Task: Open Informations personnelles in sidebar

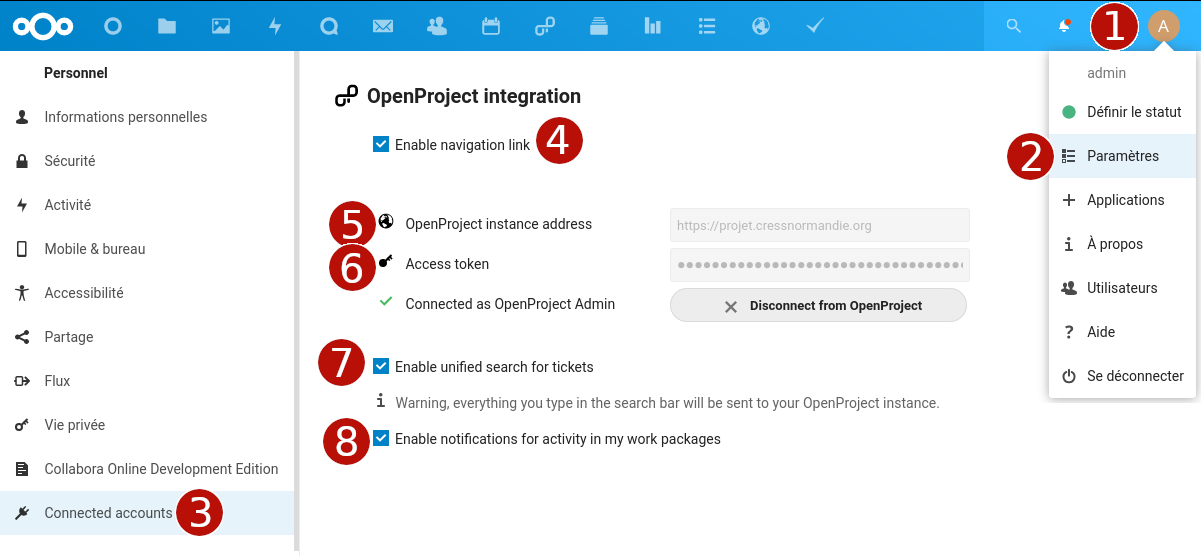Action: point(147,117)
